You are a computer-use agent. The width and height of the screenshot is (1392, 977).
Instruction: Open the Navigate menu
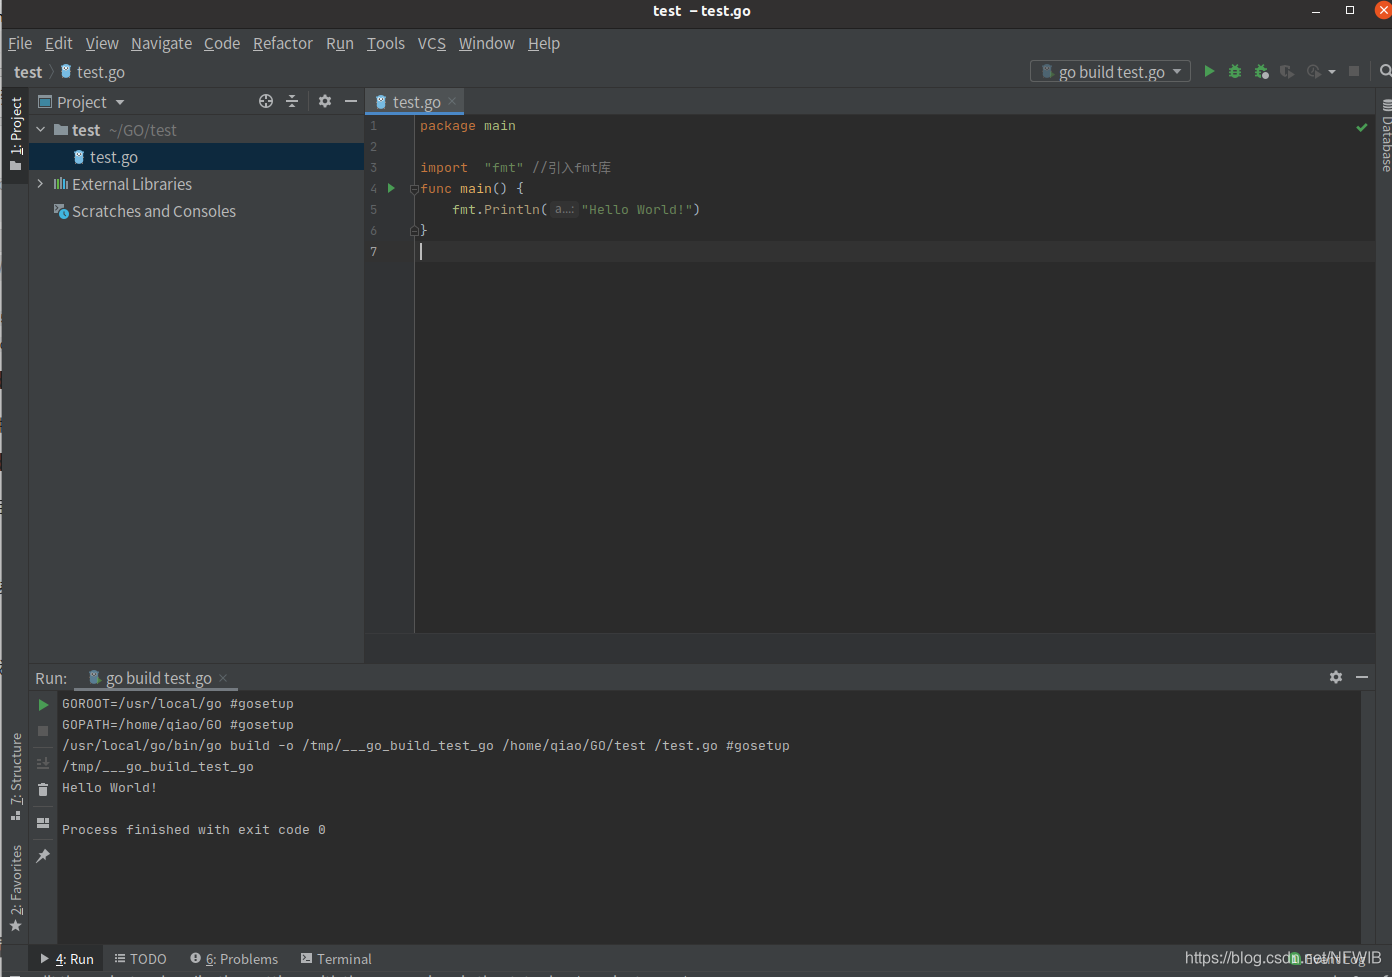161,43
